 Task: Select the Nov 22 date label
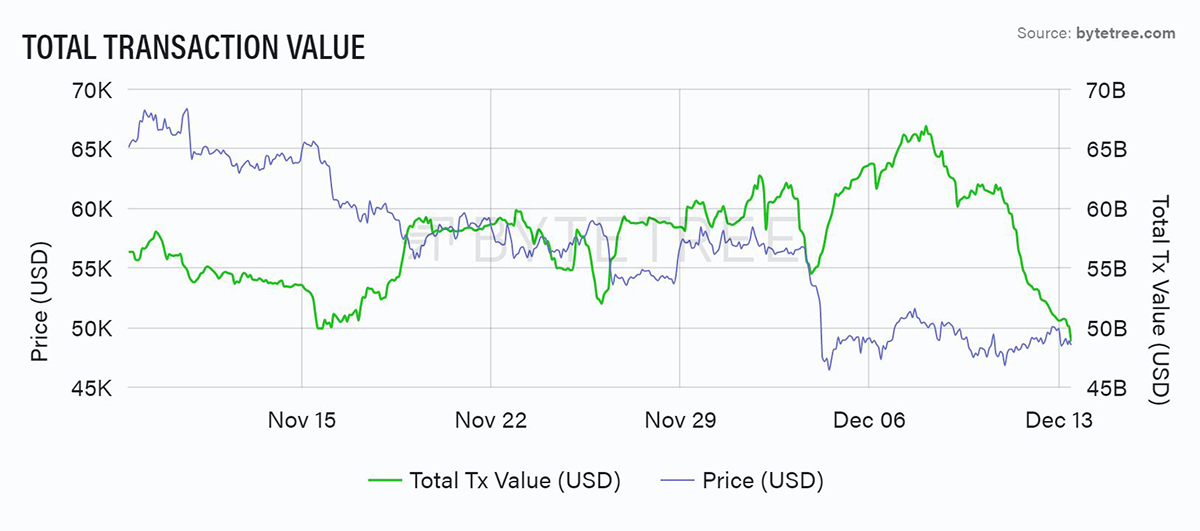point(490,420)
